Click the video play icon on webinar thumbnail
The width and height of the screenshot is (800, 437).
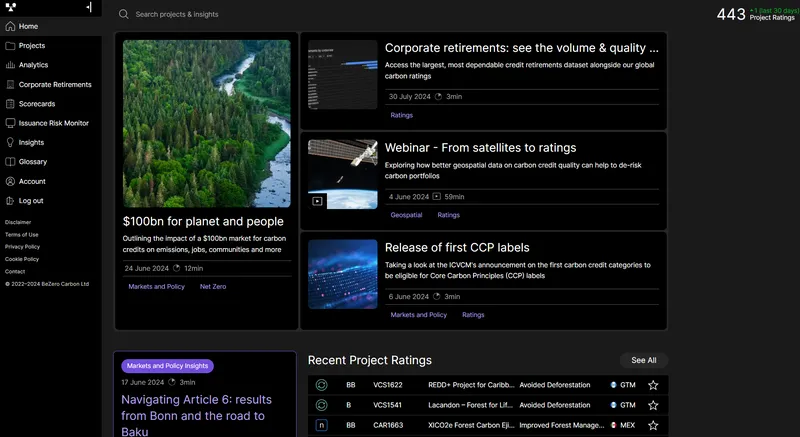coord(317,201)
